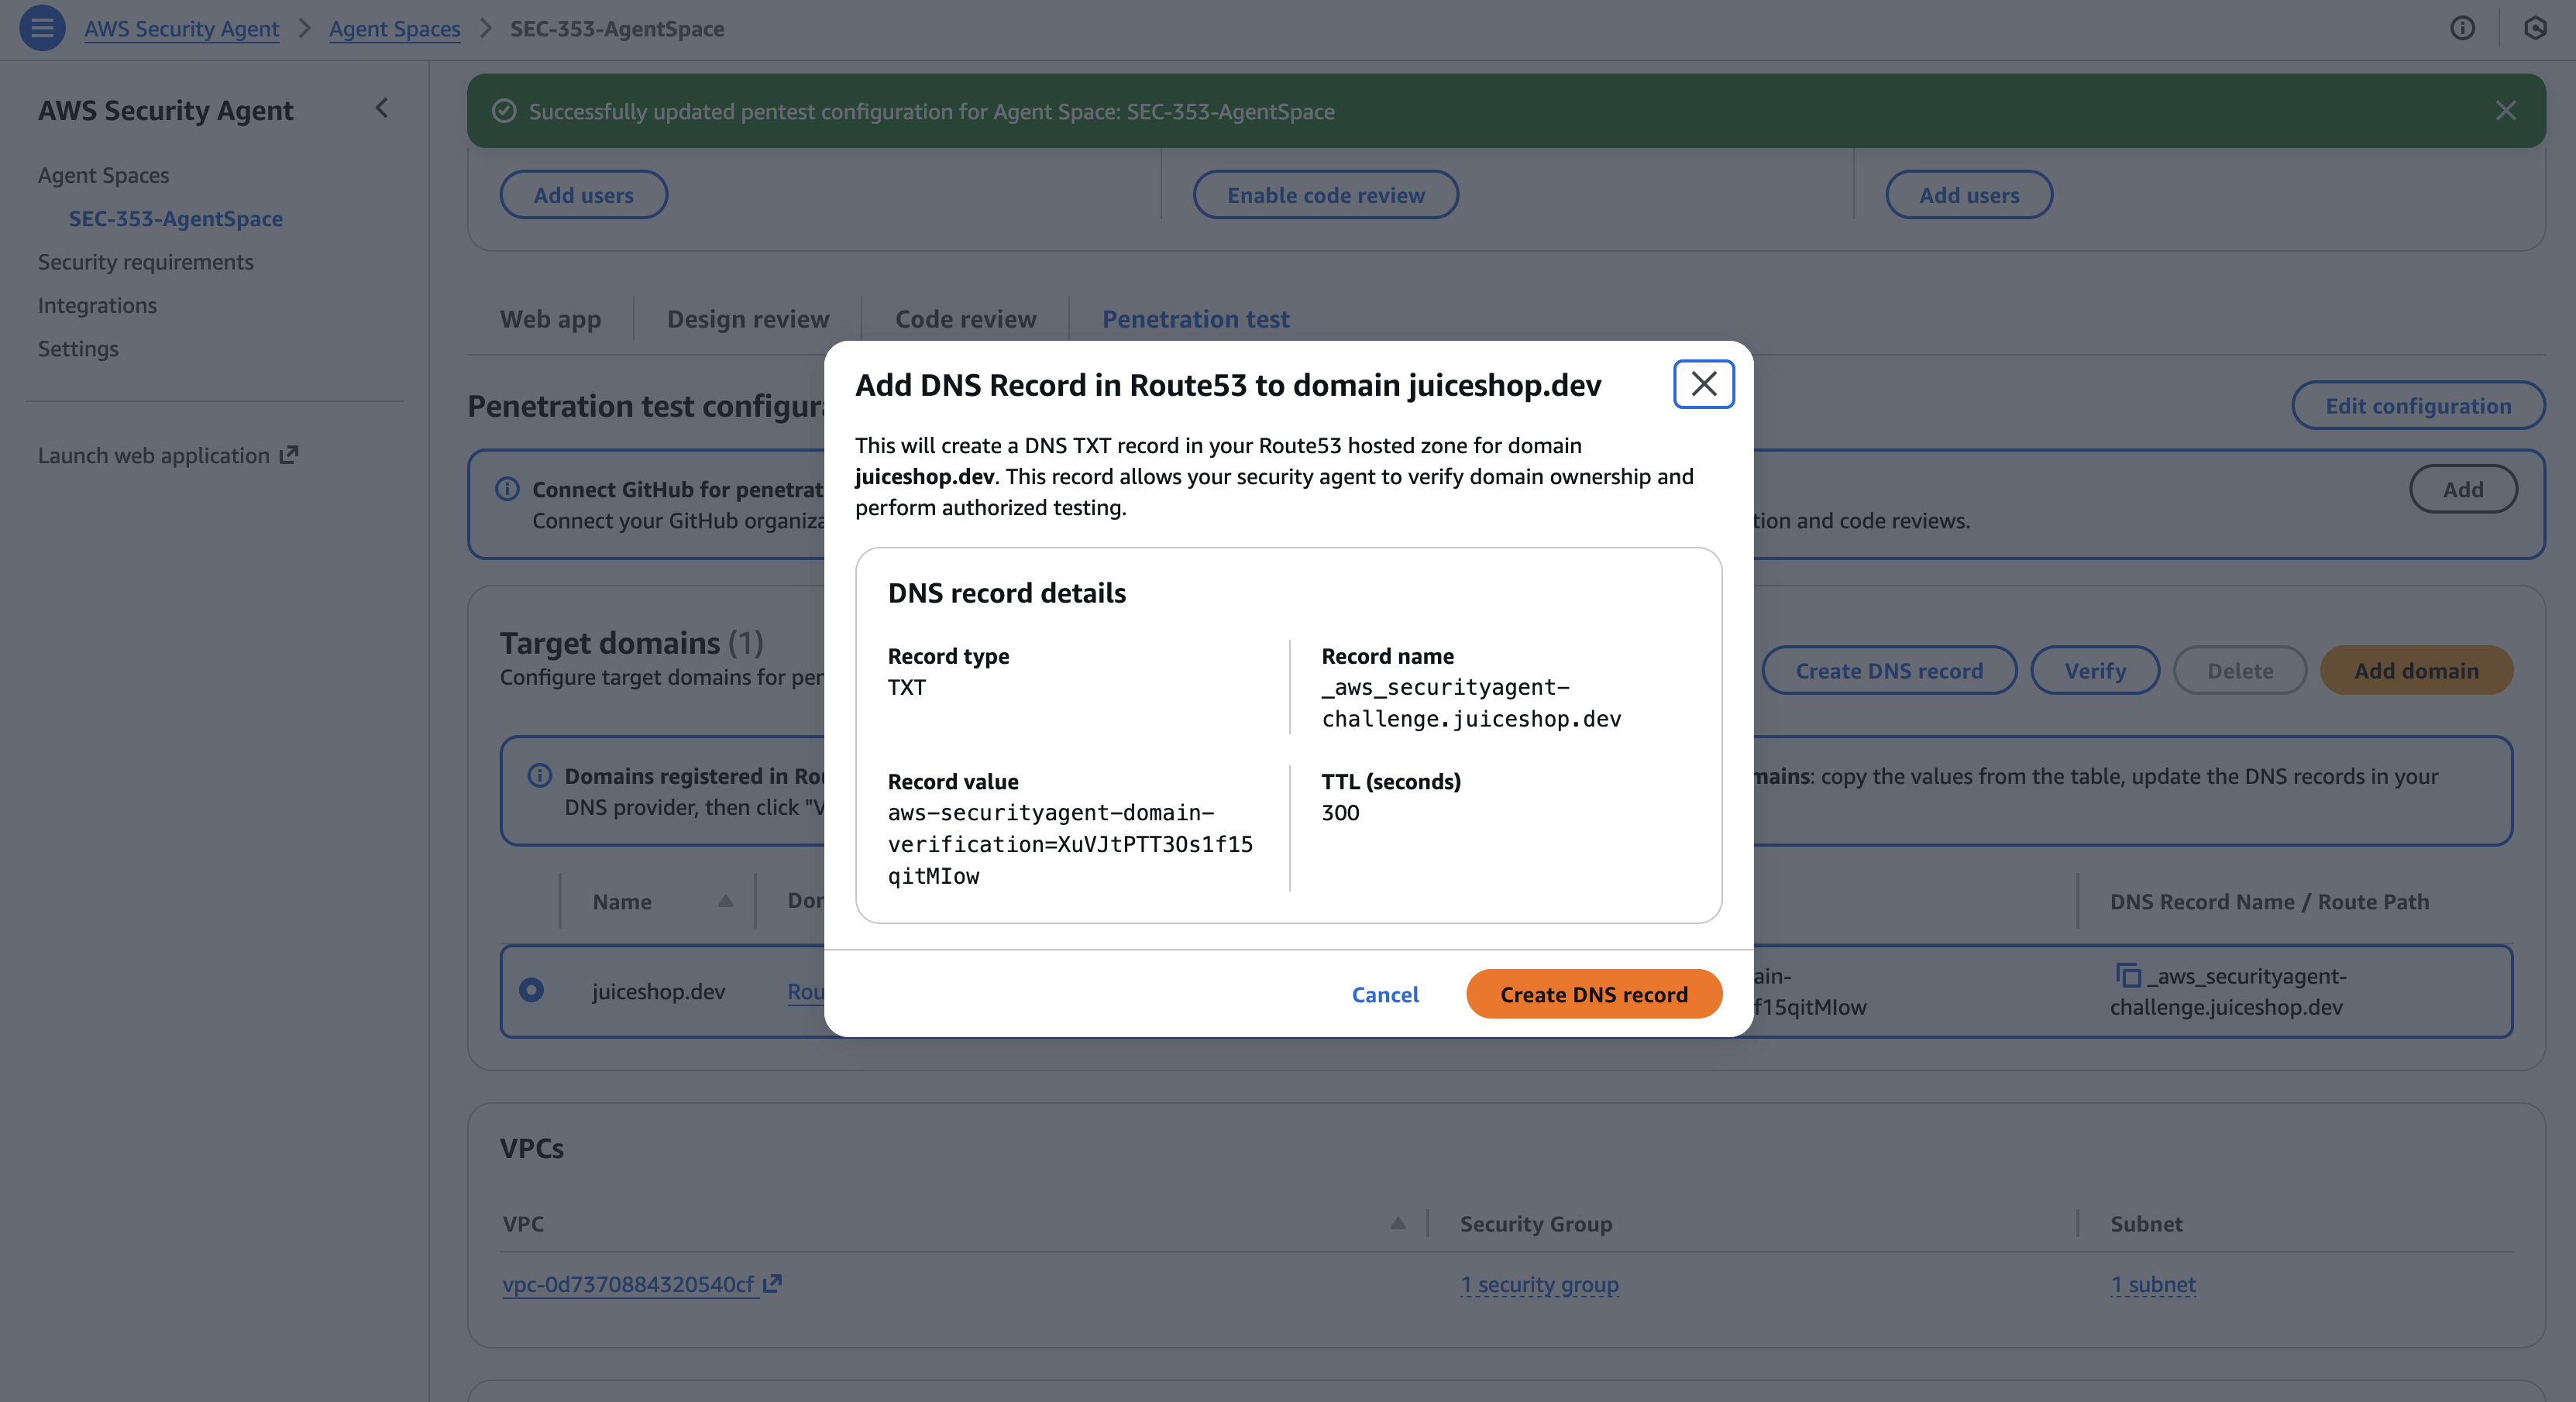Sort the Name column in domains table
Image resolution: width=2576 pixels, height=1402 pixels.
click(x=725, y=901)
